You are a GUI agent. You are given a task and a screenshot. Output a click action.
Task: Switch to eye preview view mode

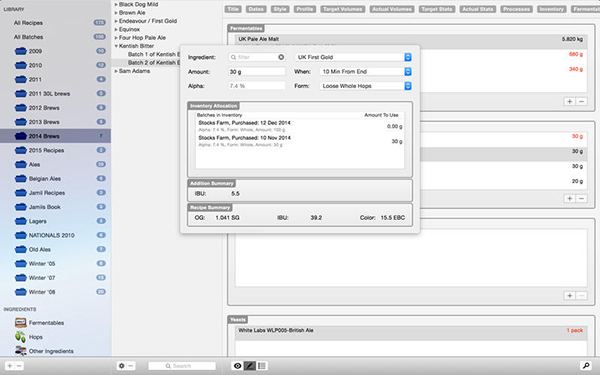(x=238, y=366)
